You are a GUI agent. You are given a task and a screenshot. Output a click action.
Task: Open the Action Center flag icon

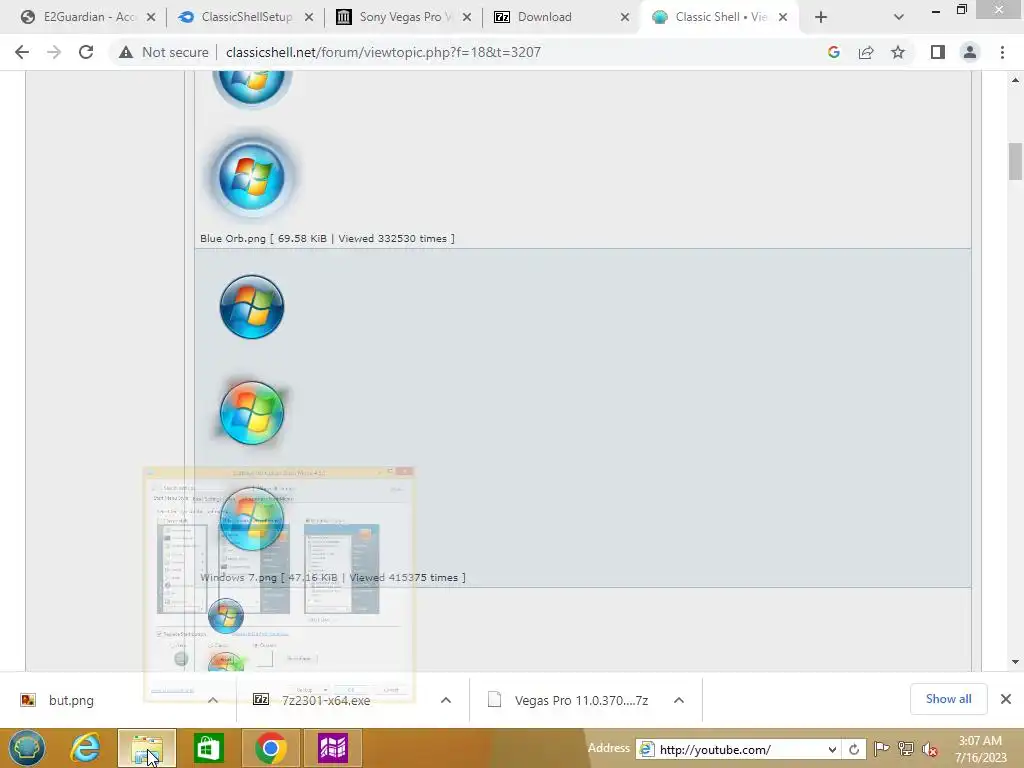point(882,749)
